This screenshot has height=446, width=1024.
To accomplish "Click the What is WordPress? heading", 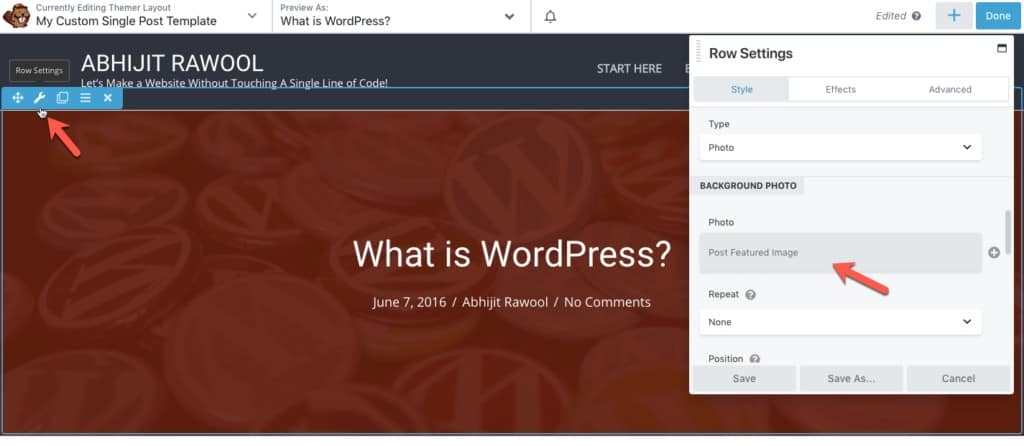I will [511, 254].
